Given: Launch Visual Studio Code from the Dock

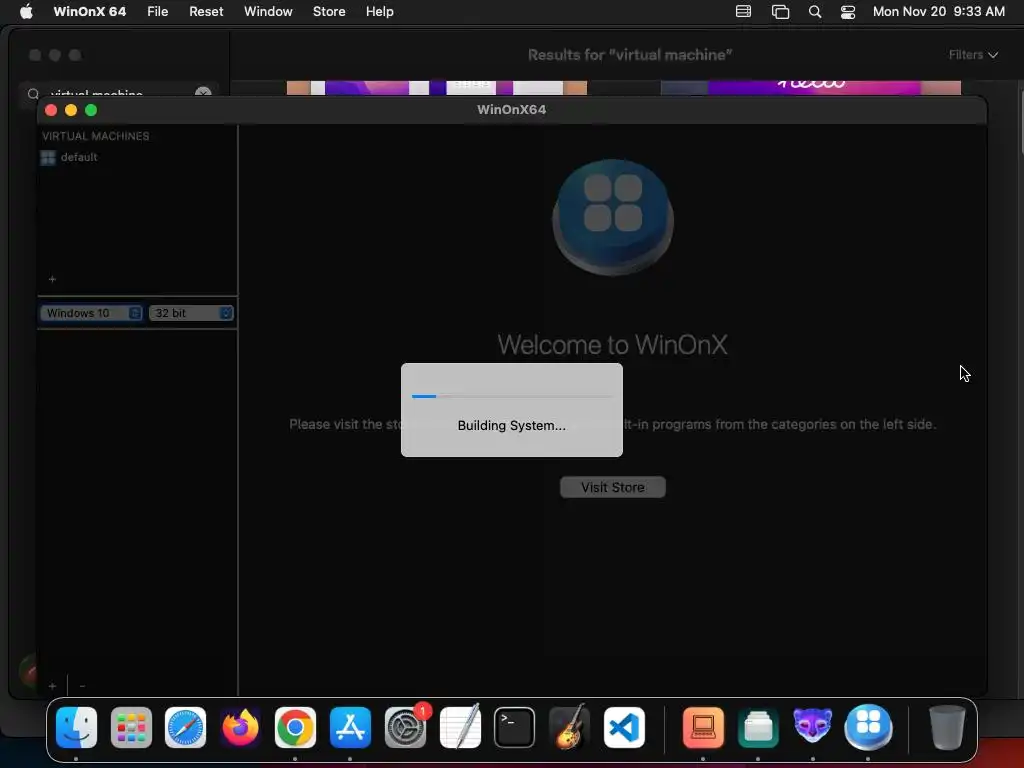Looking at the screenshot, I should pyautogui.click(x=624, y=728).
